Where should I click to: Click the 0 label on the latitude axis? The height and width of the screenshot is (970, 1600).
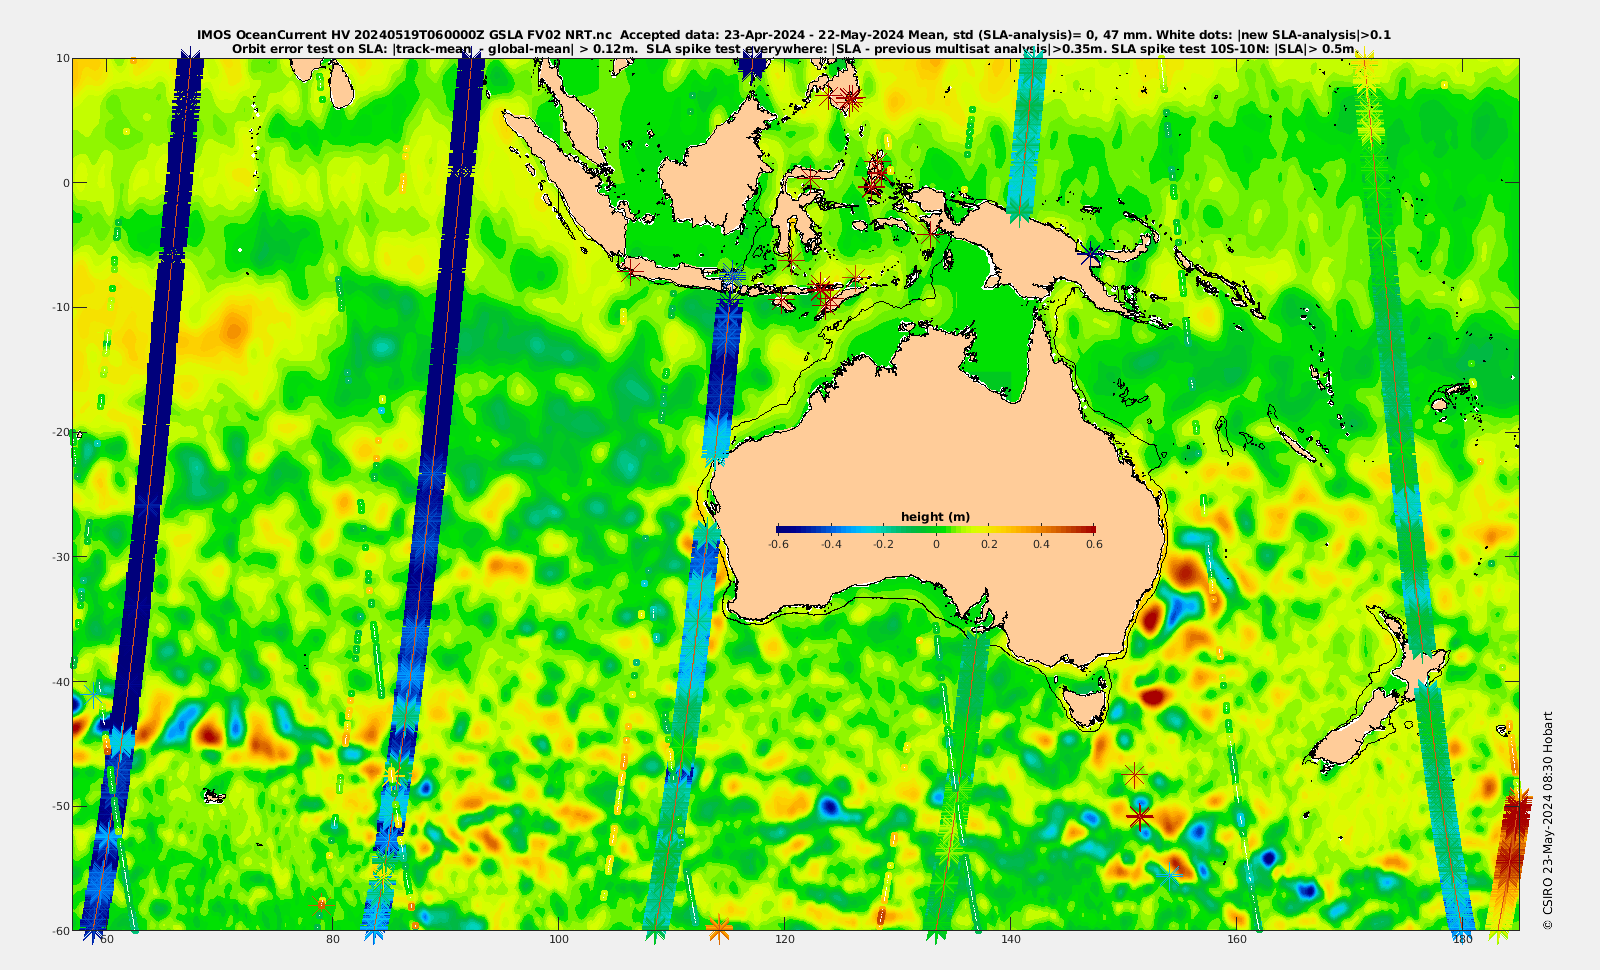66,183
